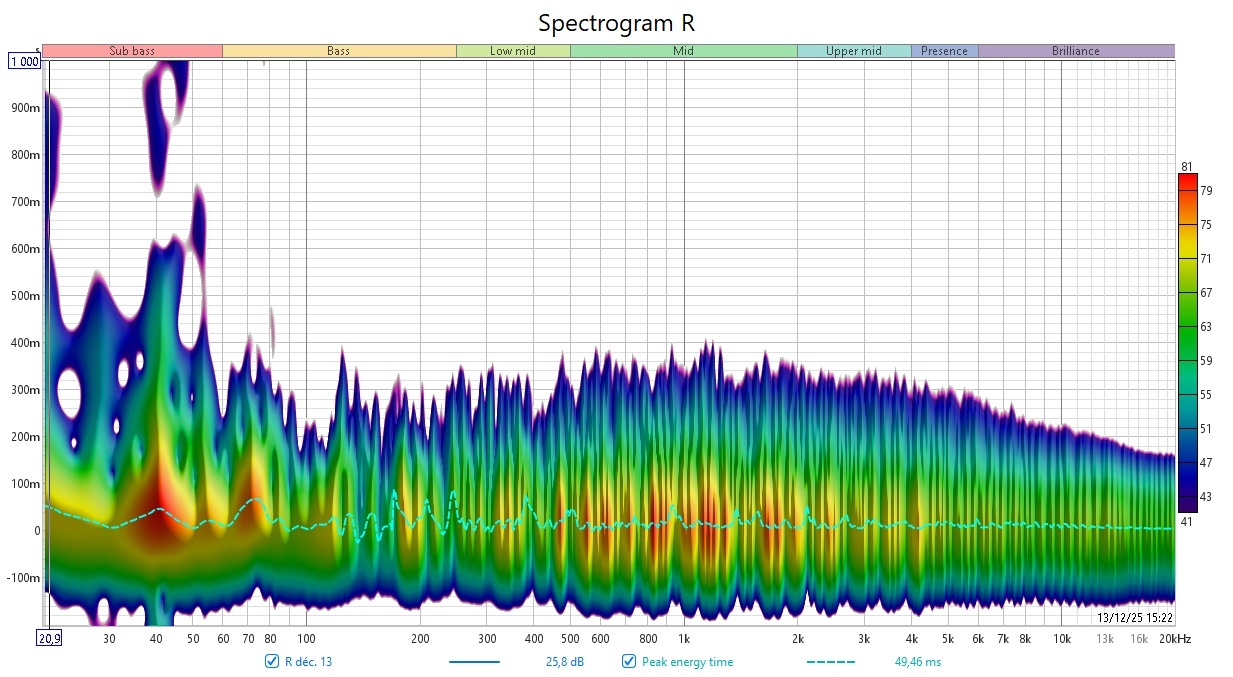Click the 'R déc. 13' legend name

(308, 662)
